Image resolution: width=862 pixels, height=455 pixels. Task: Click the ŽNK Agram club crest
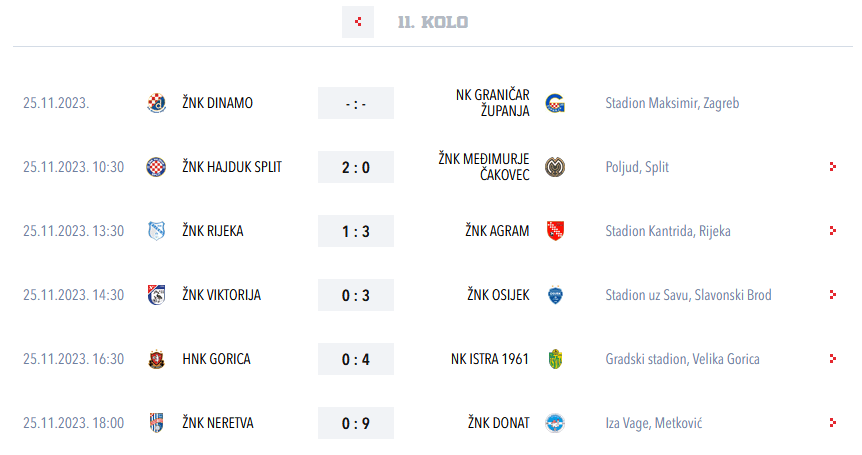click(555, 231)
